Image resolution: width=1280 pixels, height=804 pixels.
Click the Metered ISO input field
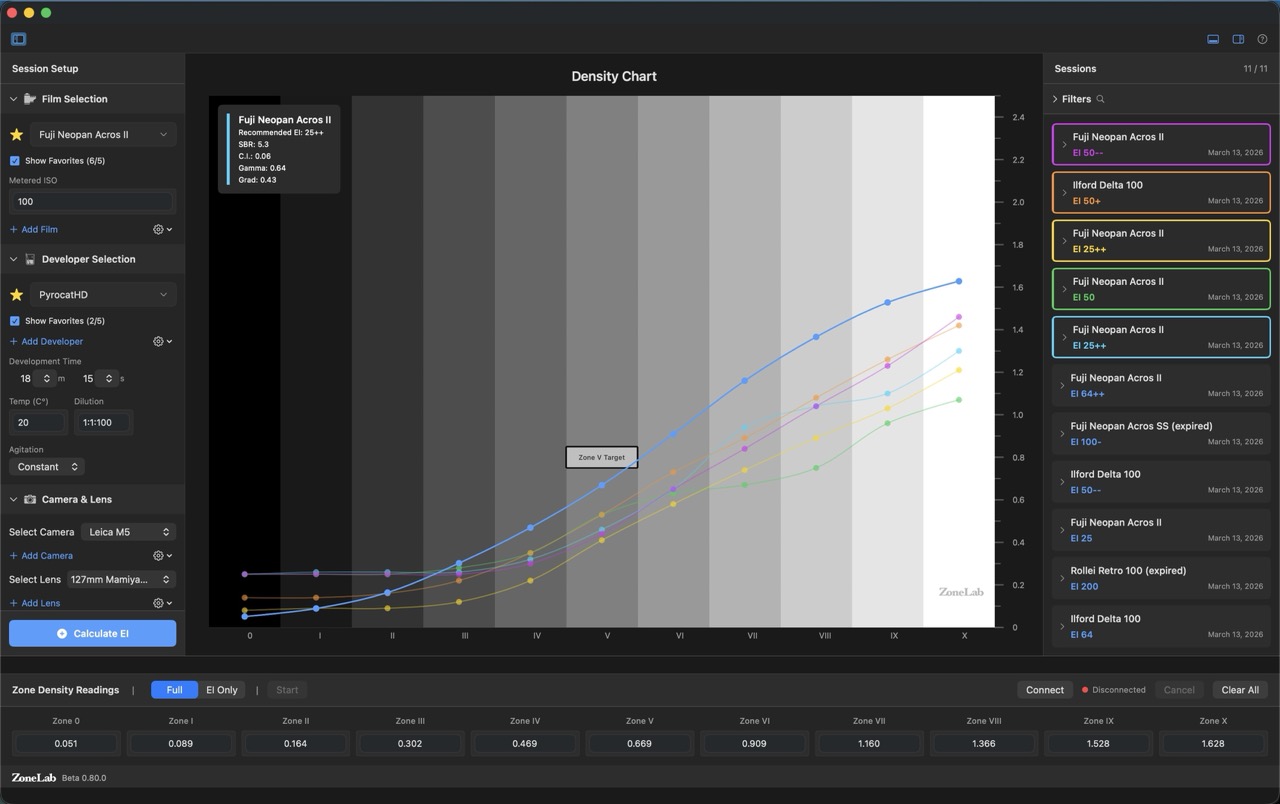(x=92, y=201)
